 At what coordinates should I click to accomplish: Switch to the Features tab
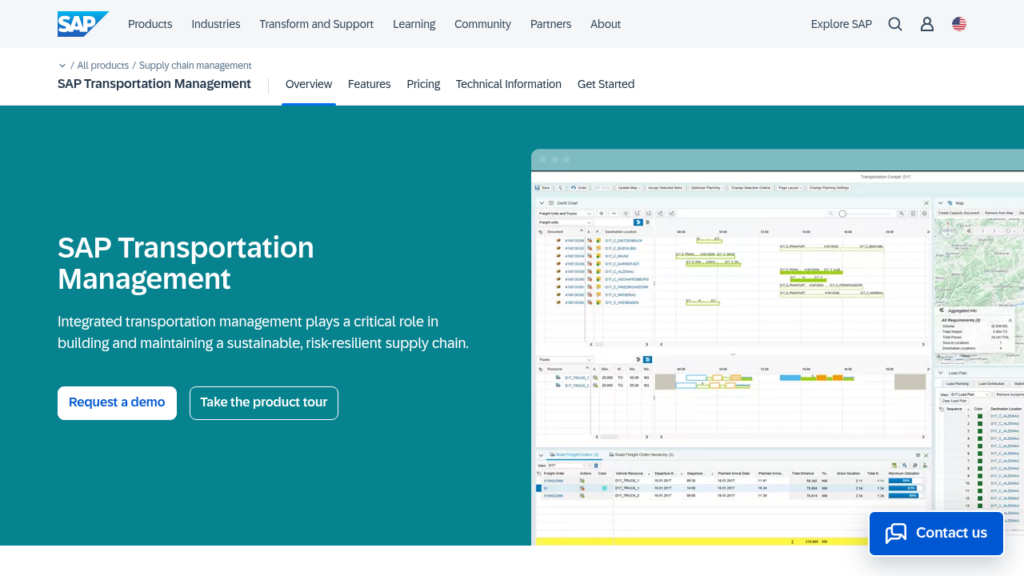pyautogui.click(x=369, y=84)
